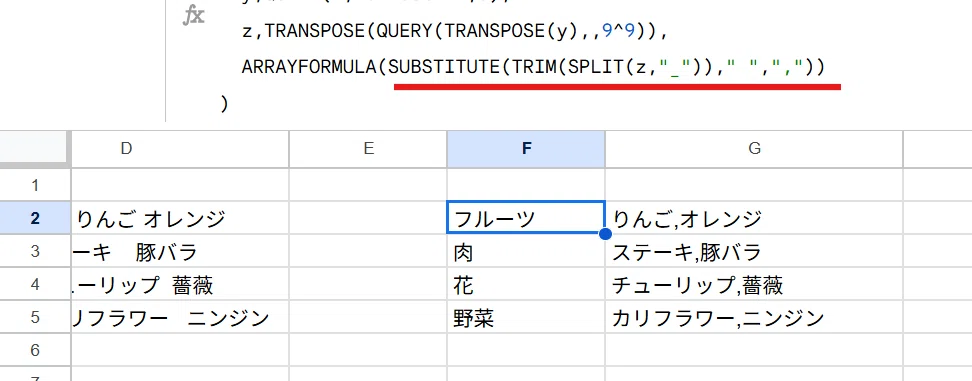Click cell D2 with りんご オレンジ
The image size is (972, 381).
pyautogui.click(x=180, y=218)
